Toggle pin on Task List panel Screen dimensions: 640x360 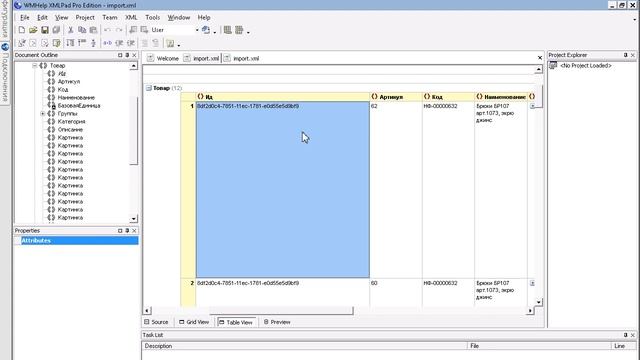[625, 335]
